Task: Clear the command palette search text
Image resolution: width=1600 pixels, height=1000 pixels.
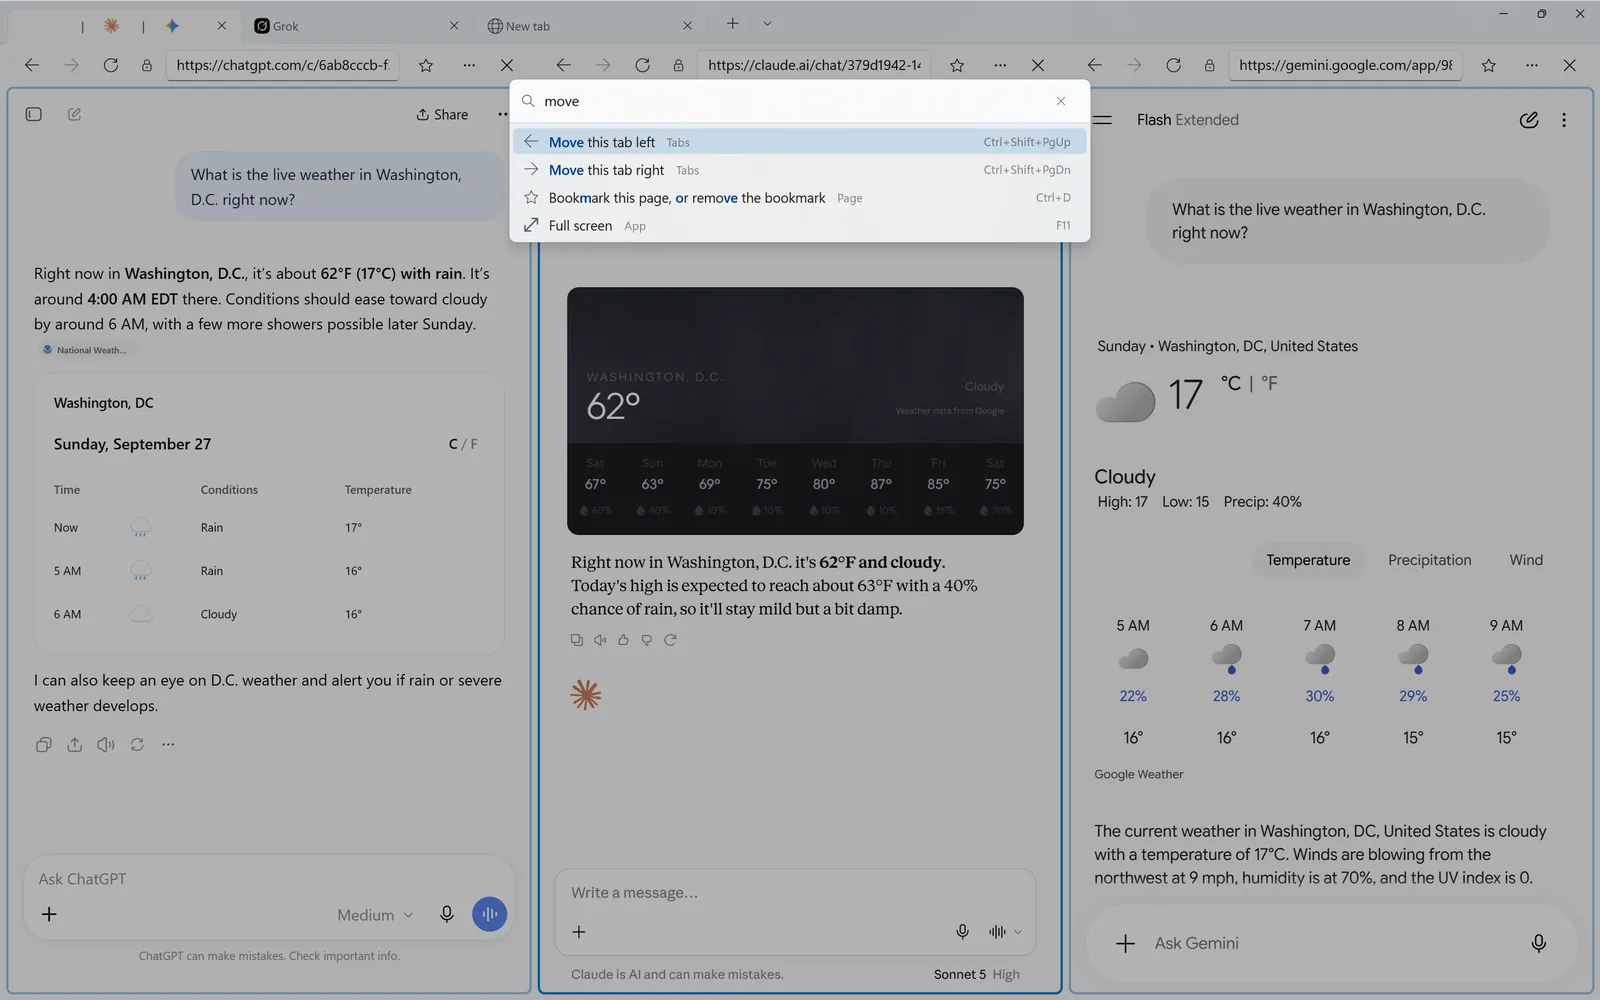Action: click(1061, 101)
